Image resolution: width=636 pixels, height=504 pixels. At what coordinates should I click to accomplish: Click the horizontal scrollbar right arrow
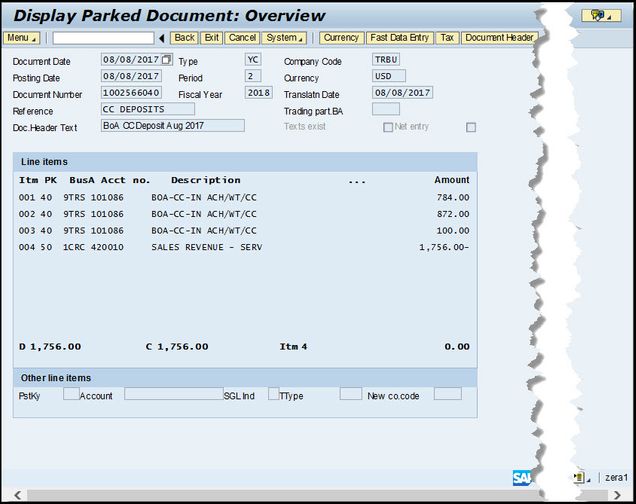[x=617, y=495]
